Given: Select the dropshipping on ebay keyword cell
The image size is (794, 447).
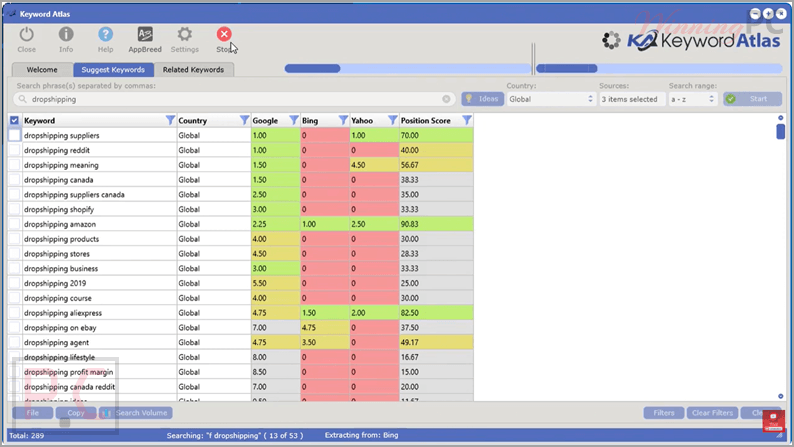Looking at the screenshot, I should (x=99, y=328).
